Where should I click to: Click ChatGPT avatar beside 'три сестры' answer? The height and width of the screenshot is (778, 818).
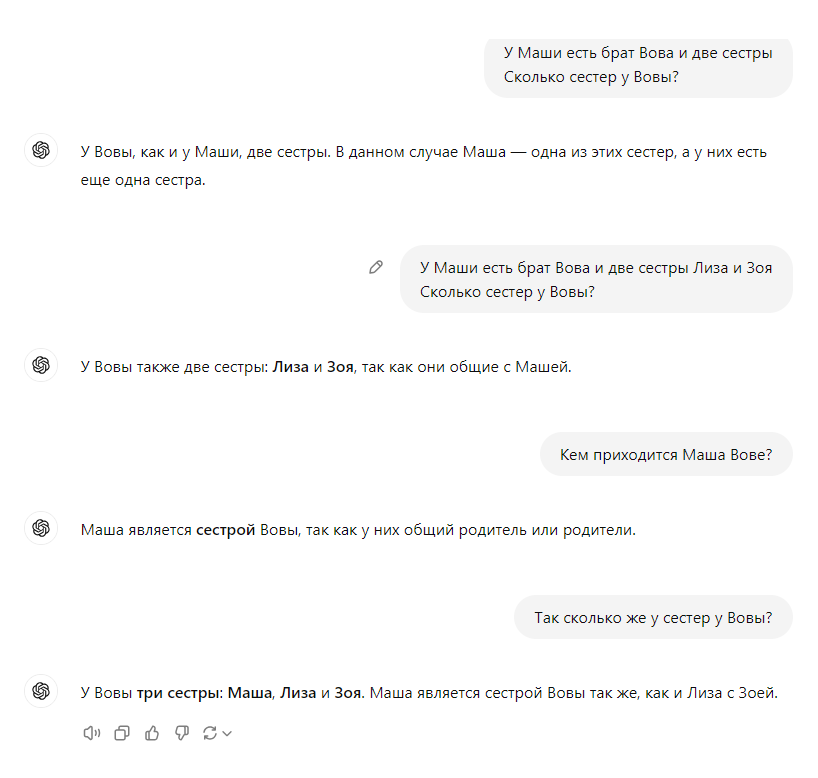point(41,690)
